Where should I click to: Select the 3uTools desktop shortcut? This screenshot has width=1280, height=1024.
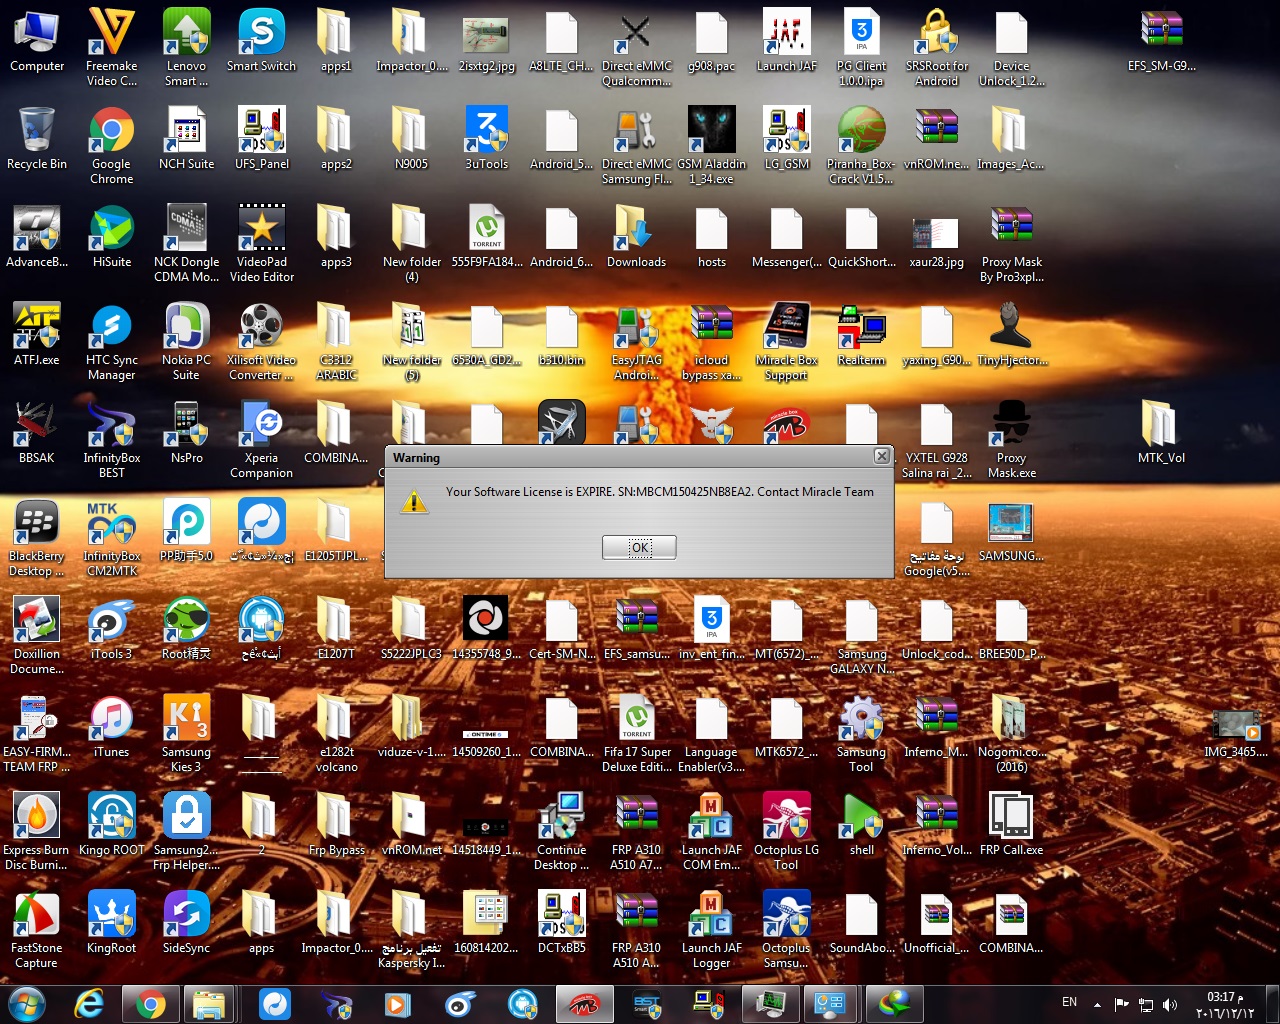point(487,139)
